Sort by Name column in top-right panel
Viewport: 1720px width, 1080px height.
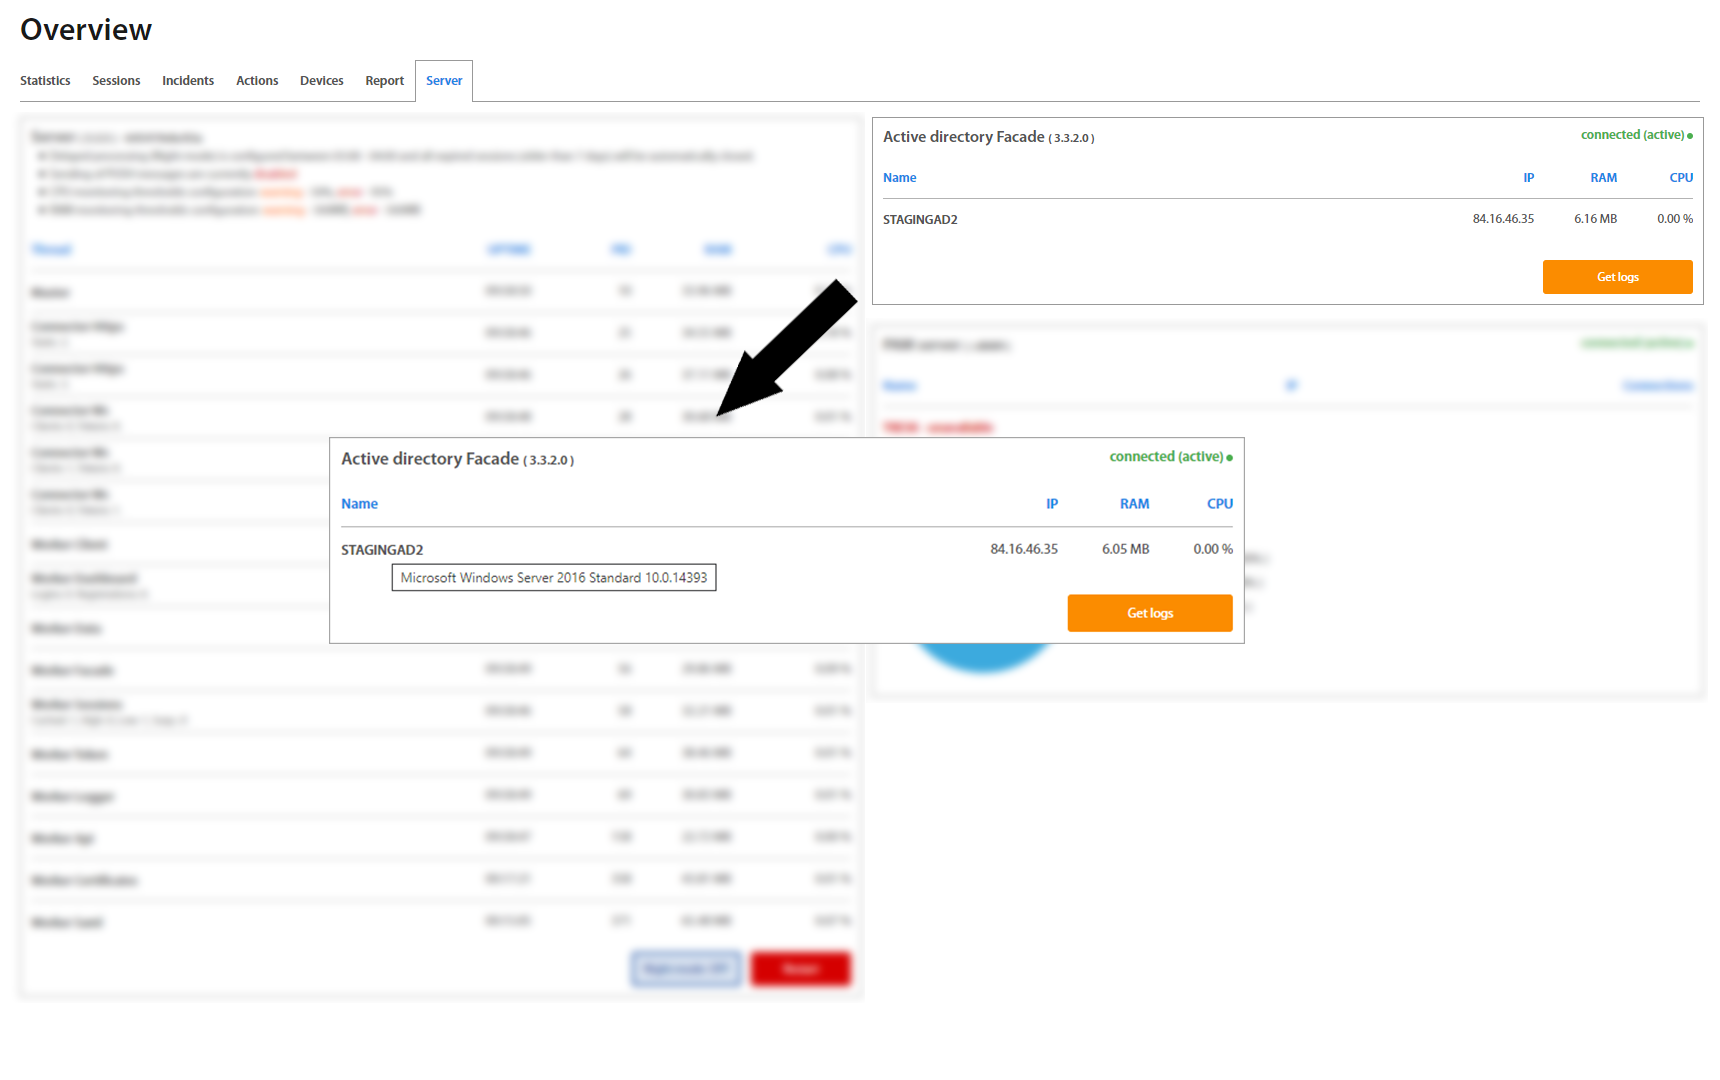899,178
